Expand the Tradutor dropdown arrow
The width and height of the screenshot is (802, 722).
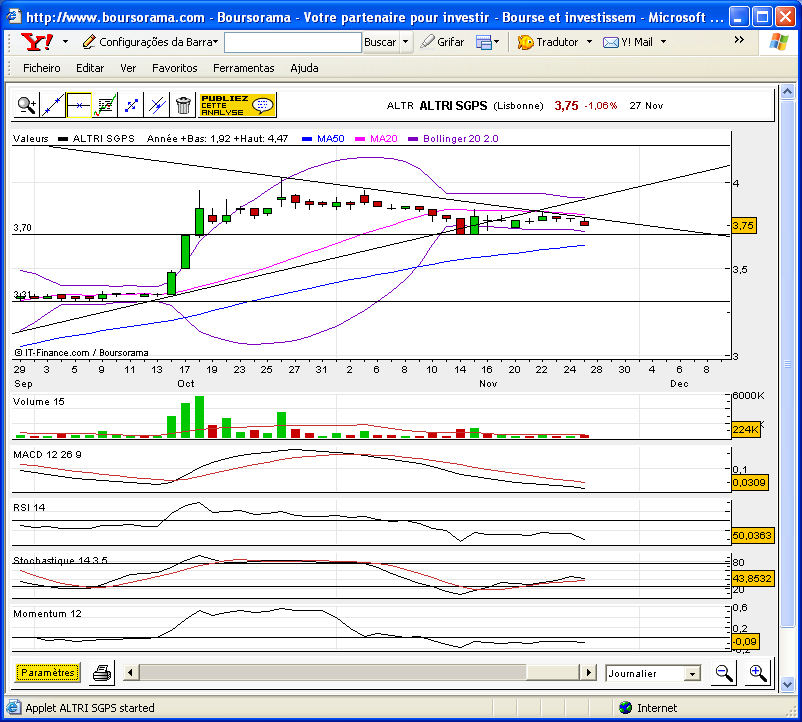pyautogui.click(x=589, y=42)
